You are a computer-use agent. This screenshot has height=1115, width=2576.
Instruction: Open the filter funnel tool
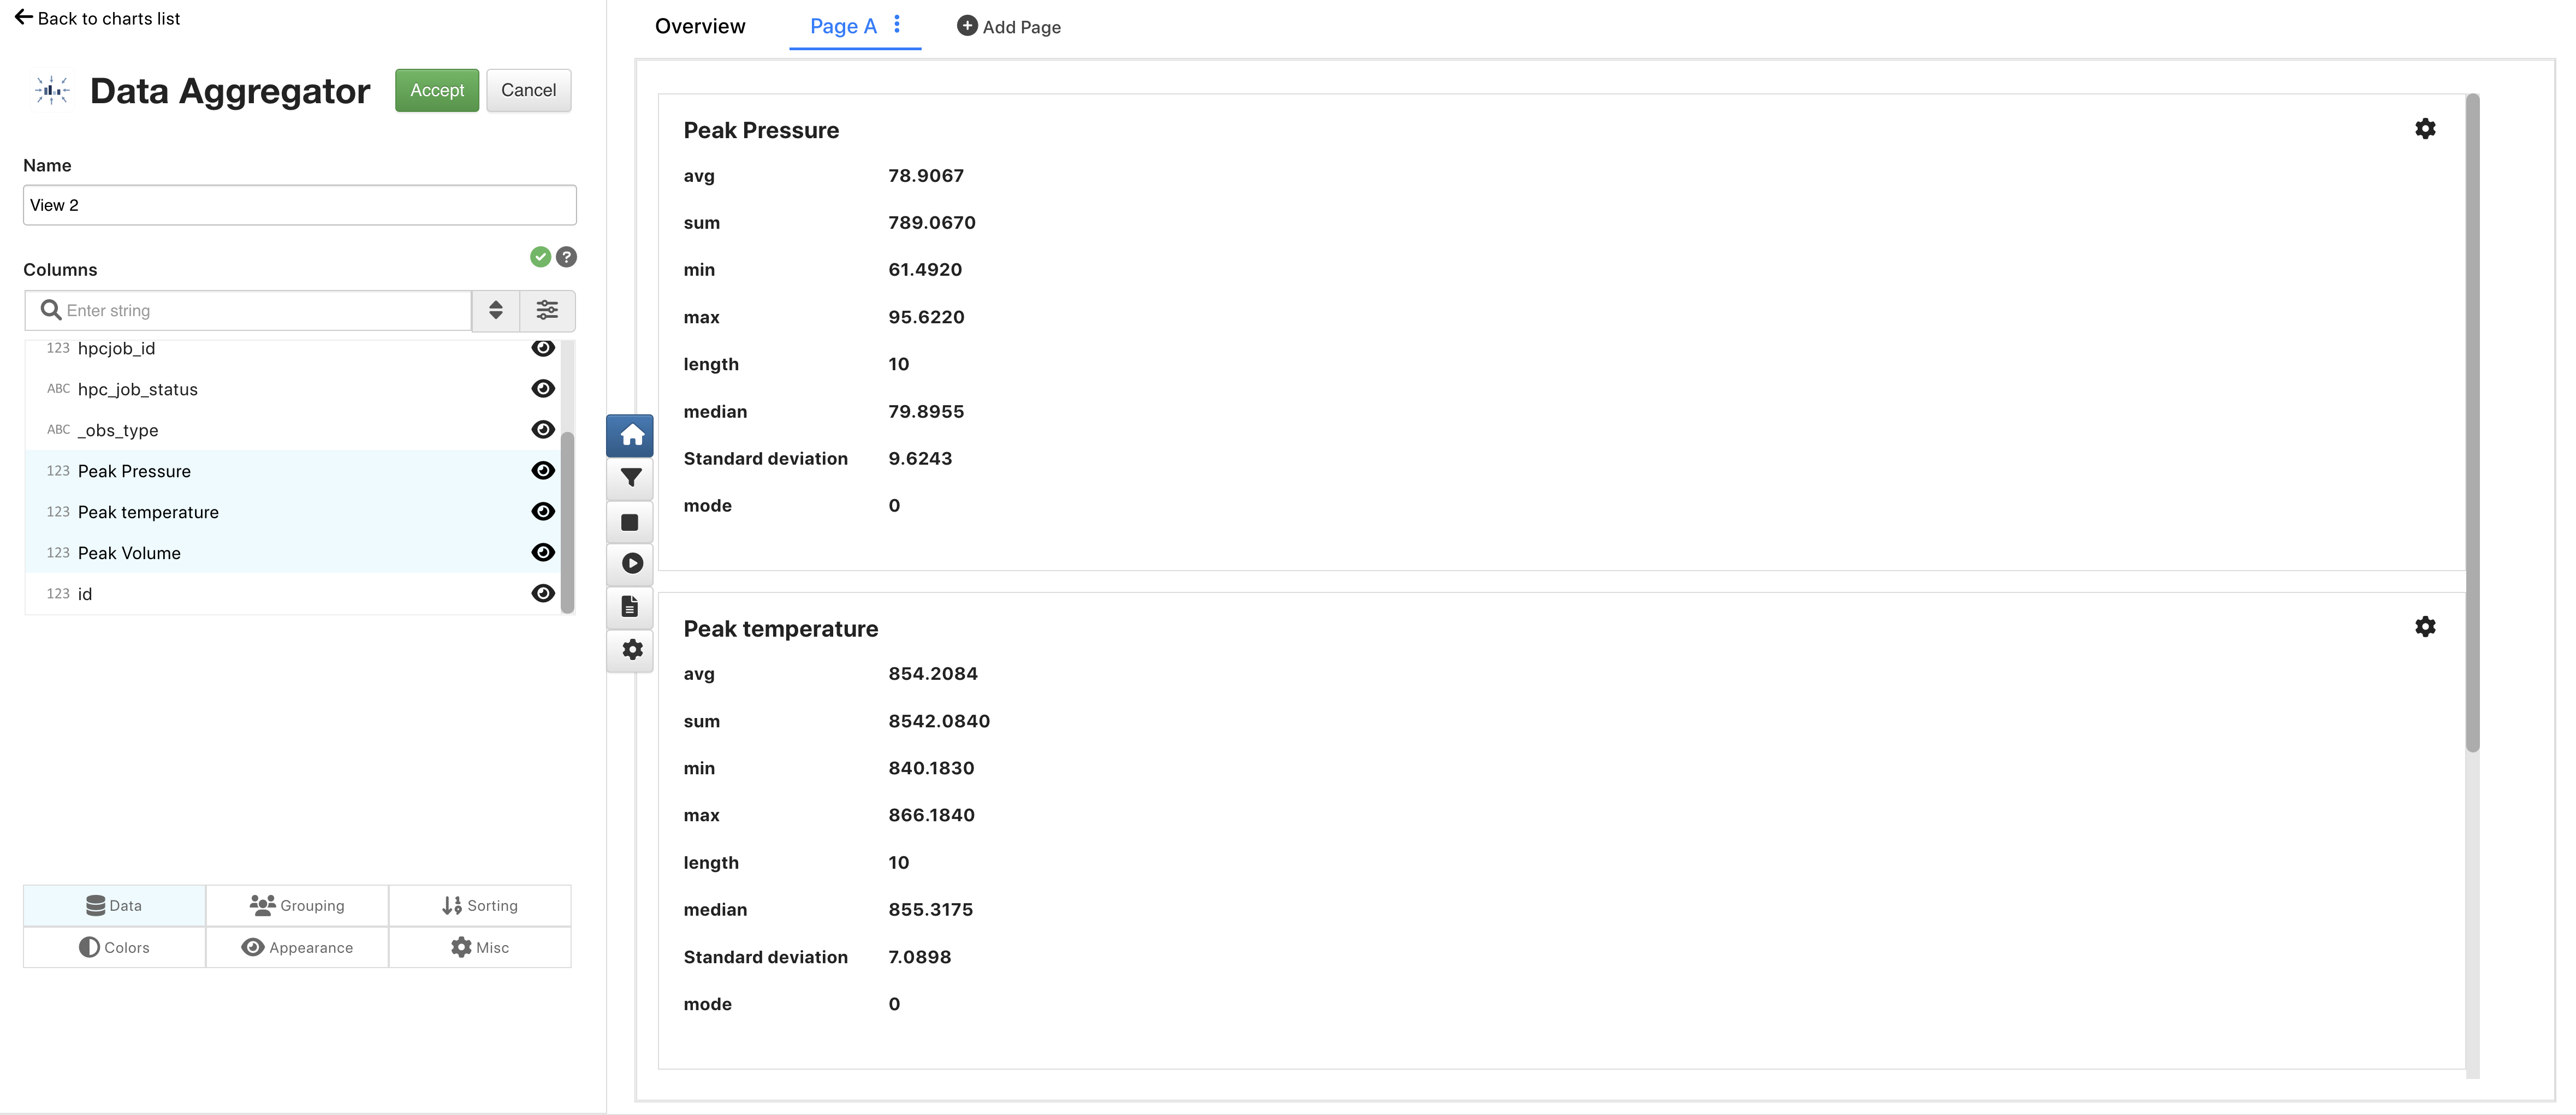point(630,478)
